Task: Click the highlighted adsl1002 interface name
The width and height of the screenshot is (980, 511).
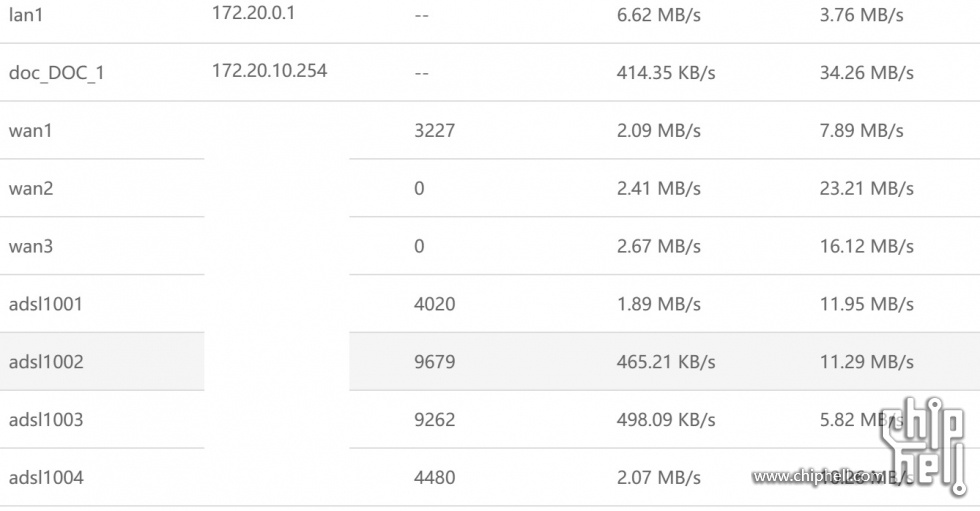Action: pos(46,362)
